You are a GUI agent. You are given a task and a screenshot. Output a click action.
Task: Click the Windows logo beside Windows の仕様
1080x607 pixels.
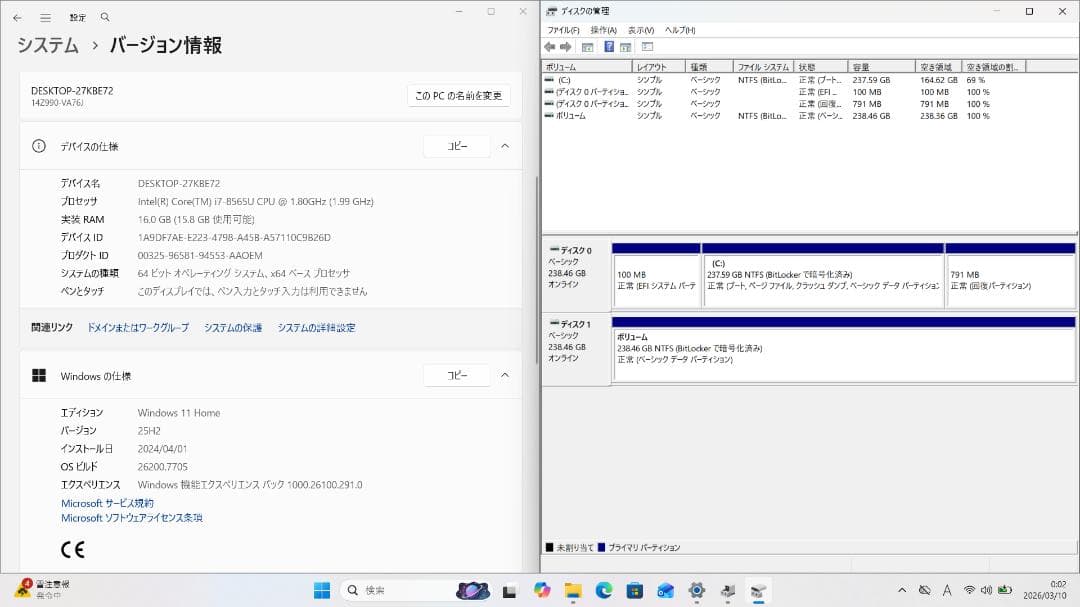tap(39, 375)
